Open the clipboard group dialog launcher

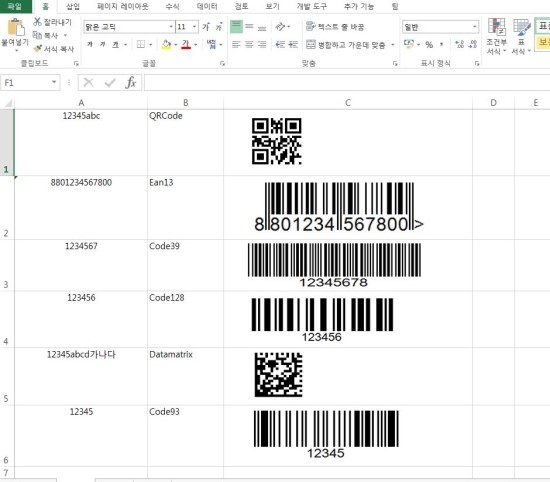pos(76,63)
